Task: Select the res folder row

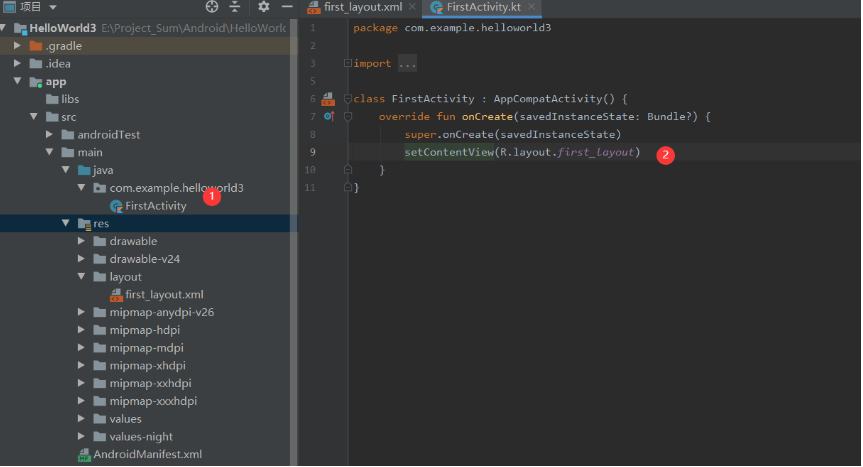Action: [145, 223]
